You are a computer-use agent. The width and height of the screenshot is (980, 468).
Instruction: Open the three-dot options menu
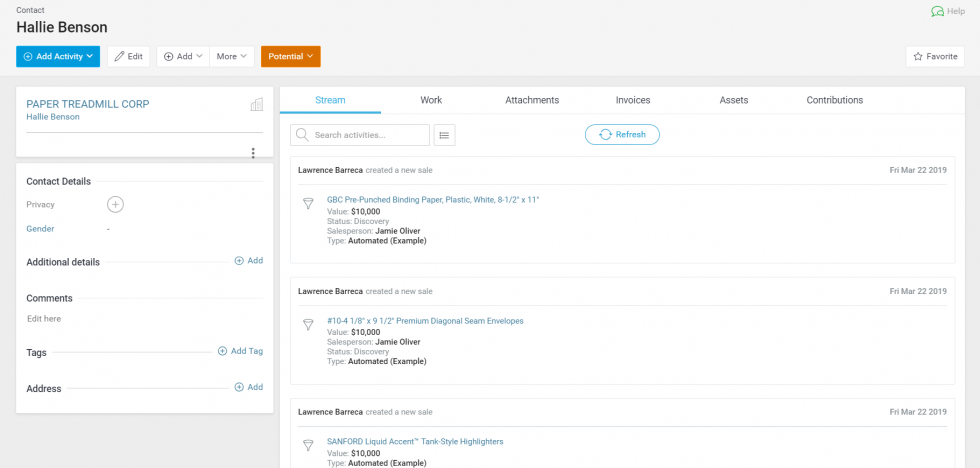pyautogui.click(x=253, y=153)
